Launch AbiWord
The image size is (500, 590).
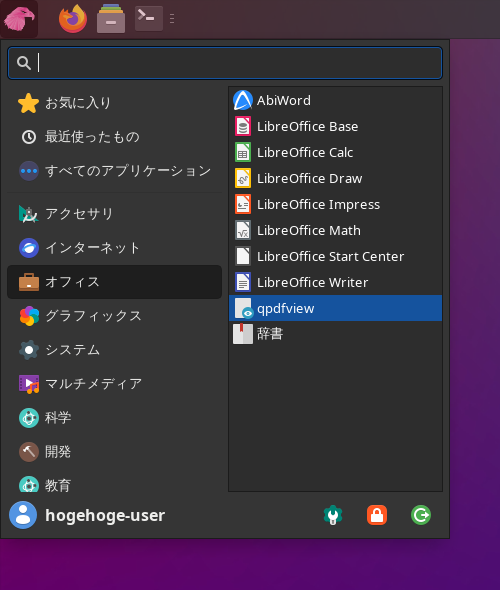pos(335,100)
